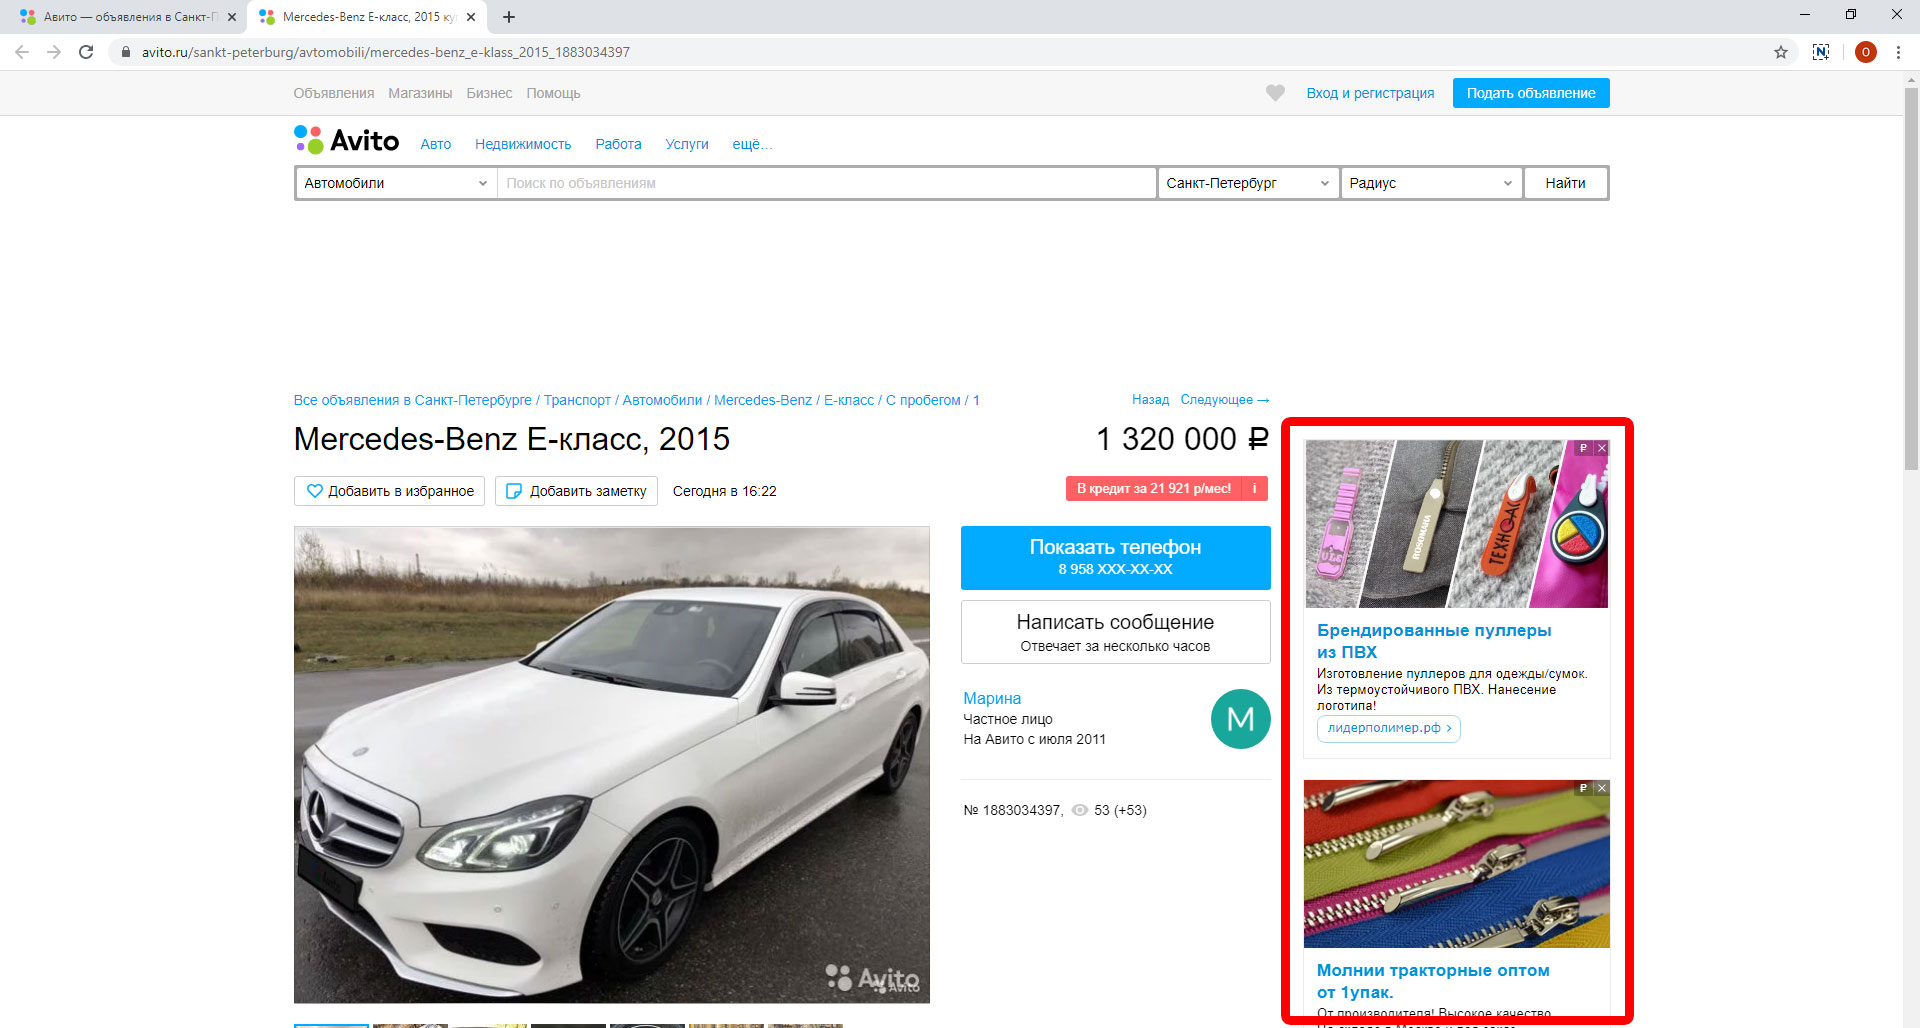The width and height of the screenshot is (1920, 1028).
Task: Click the browser forward arrow
Action: [x=54, y=52]
